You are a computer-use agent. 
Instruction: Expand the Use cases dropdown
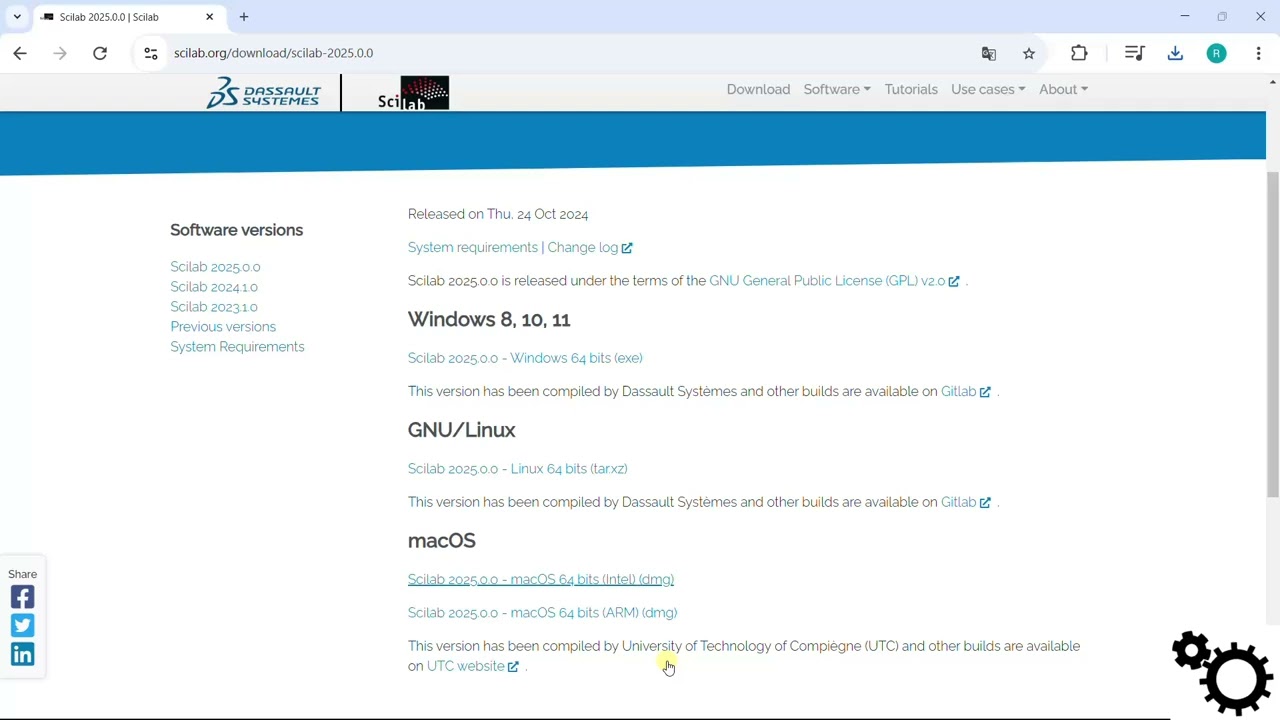pos(988,89)
